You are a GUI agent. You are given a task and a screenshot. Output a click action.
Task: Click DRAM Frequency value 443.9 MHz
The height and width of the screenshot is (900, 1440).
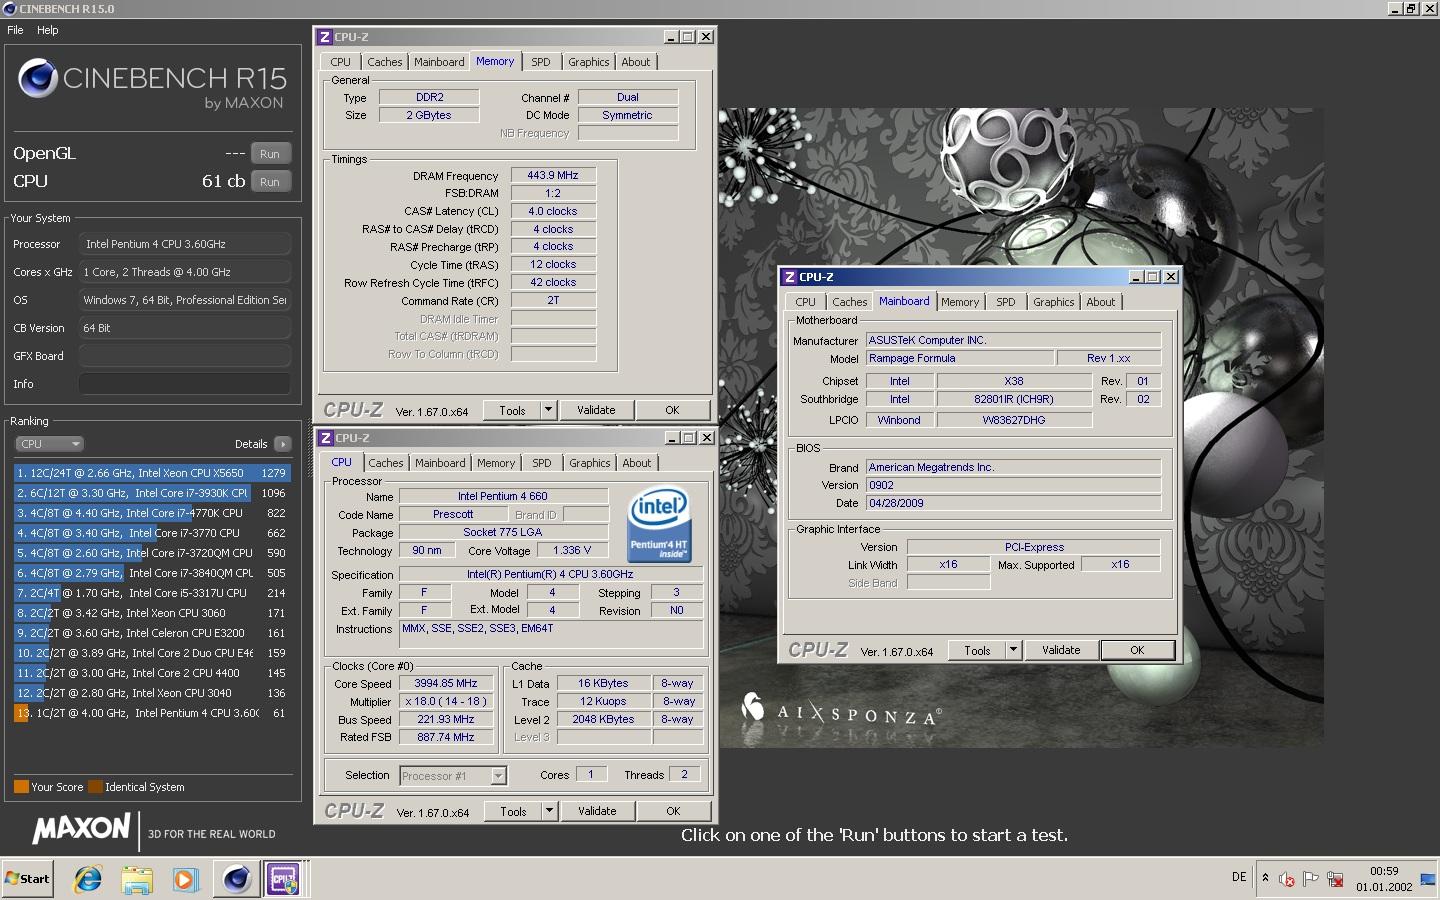553,176
